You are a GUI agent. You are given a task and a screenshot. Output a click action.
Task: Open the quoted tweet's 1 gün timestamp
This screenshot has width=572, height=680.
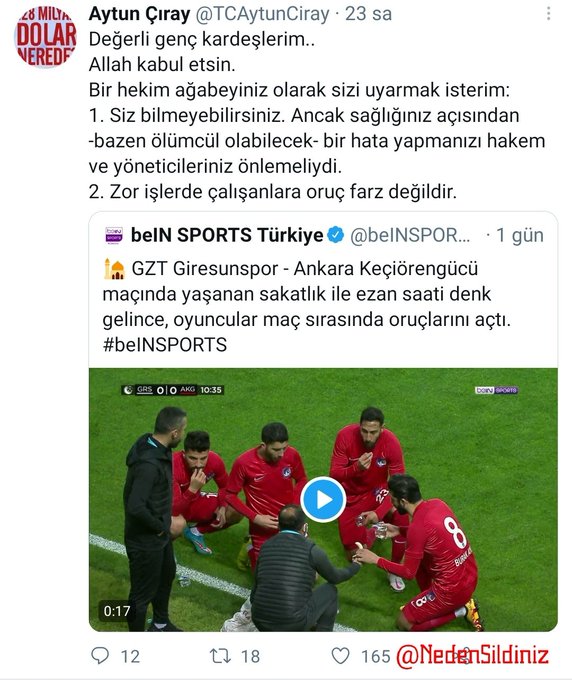520,235
